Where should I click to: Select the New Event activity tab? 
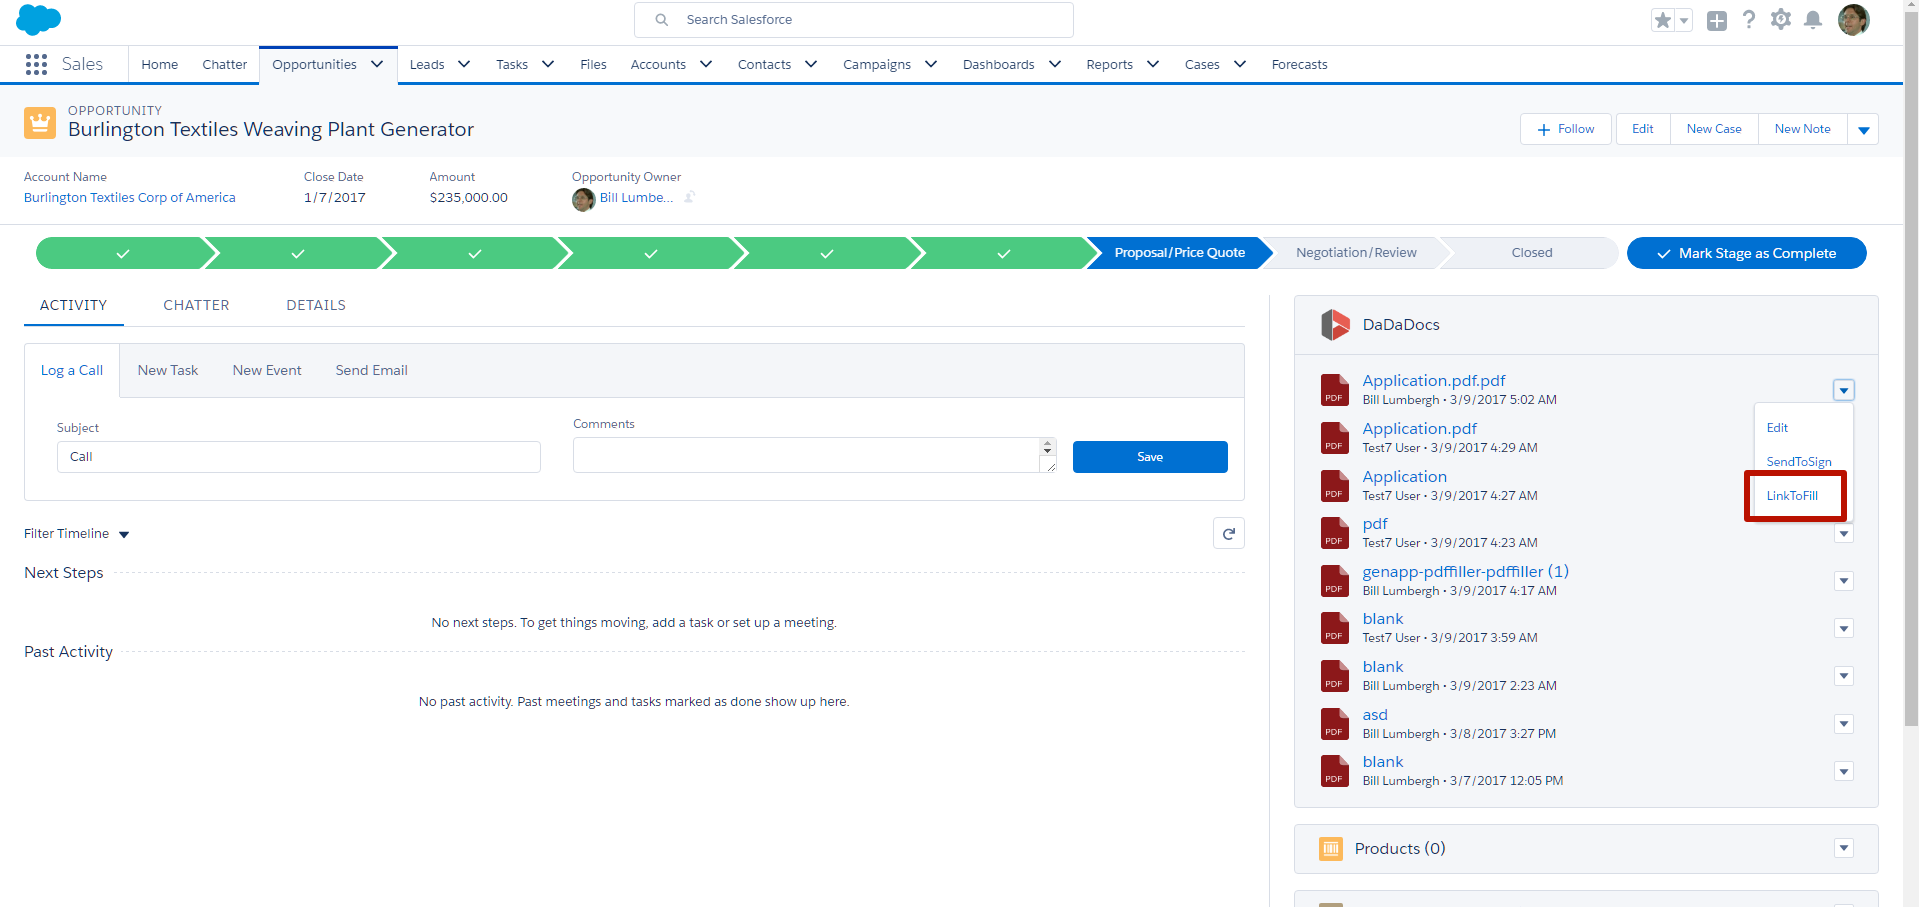[267, 370]
